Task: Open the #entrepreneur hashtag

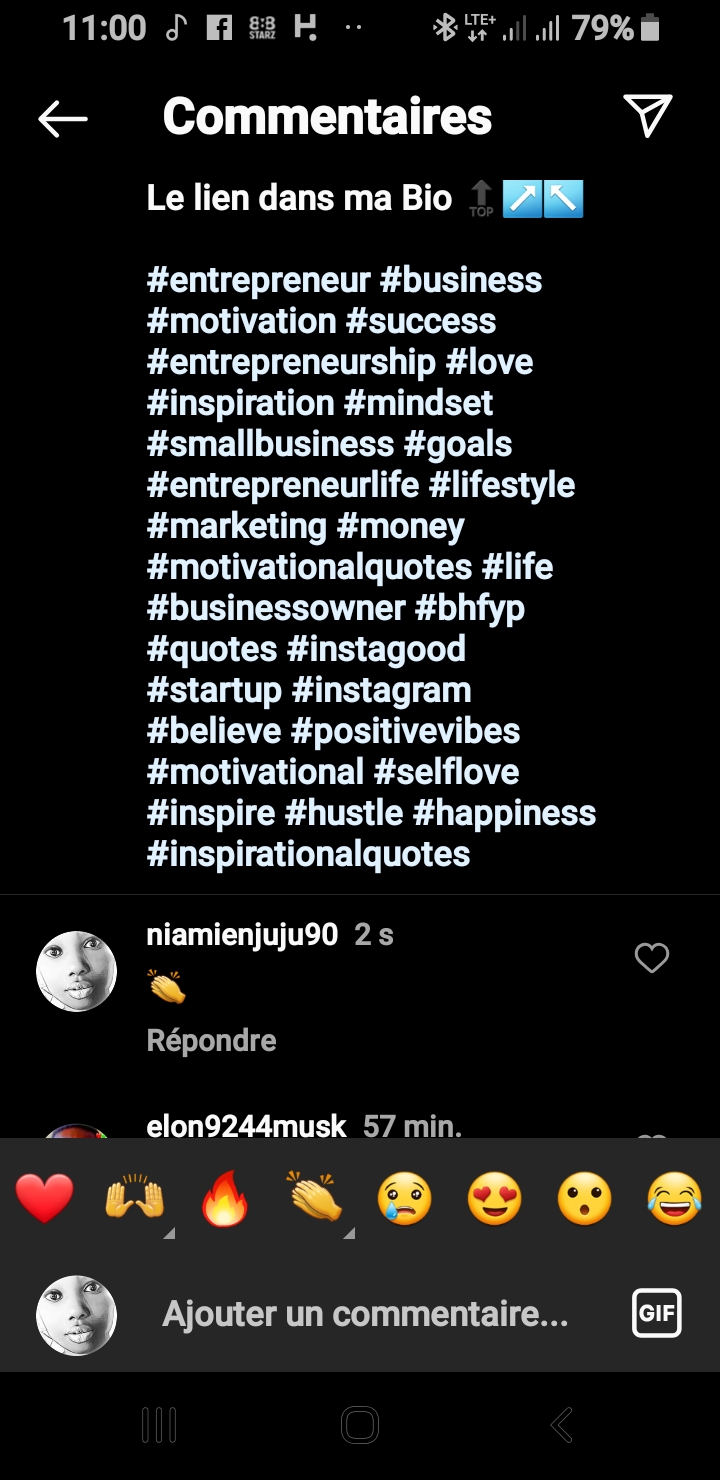Action: click(258, 280)
